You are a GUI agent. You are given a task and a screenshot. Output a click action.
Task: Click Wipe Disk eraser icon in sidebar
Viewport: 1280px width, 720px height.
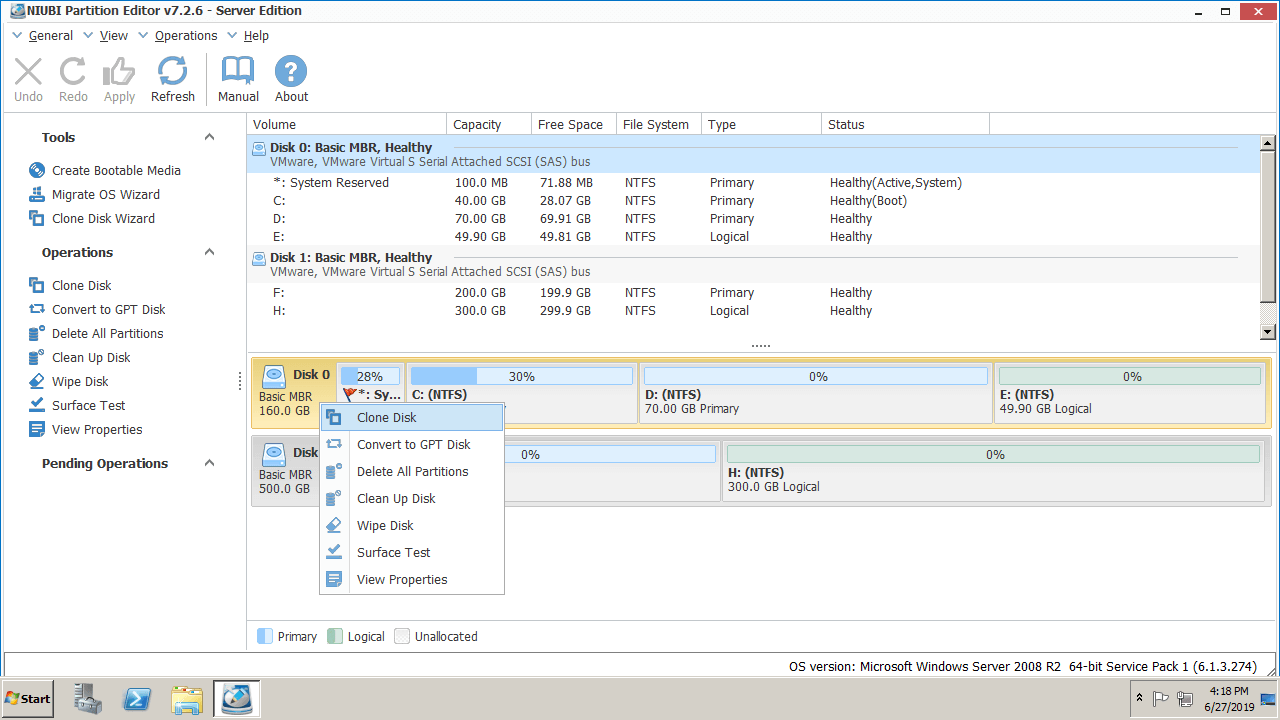pos(37,382)
